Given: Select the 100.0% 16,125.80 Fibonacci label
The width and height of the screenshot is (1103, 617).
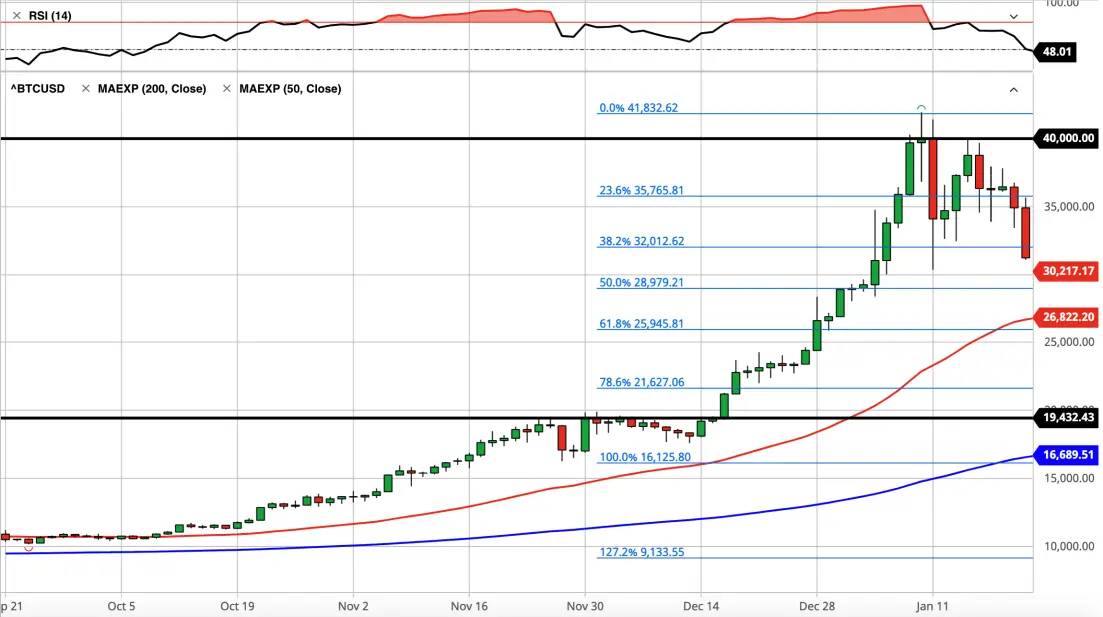Looking at the screenshot, I should [645, 457].
